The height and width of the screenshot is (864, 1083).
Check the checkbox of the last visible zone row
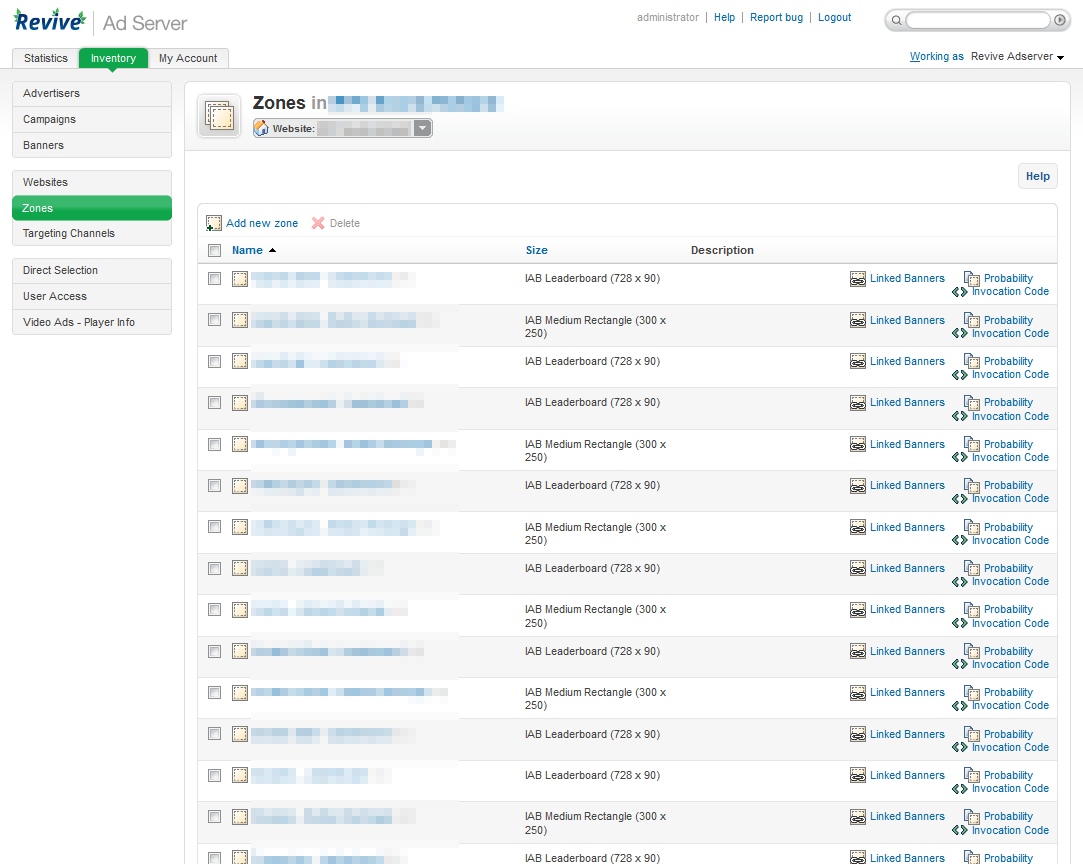214,857
